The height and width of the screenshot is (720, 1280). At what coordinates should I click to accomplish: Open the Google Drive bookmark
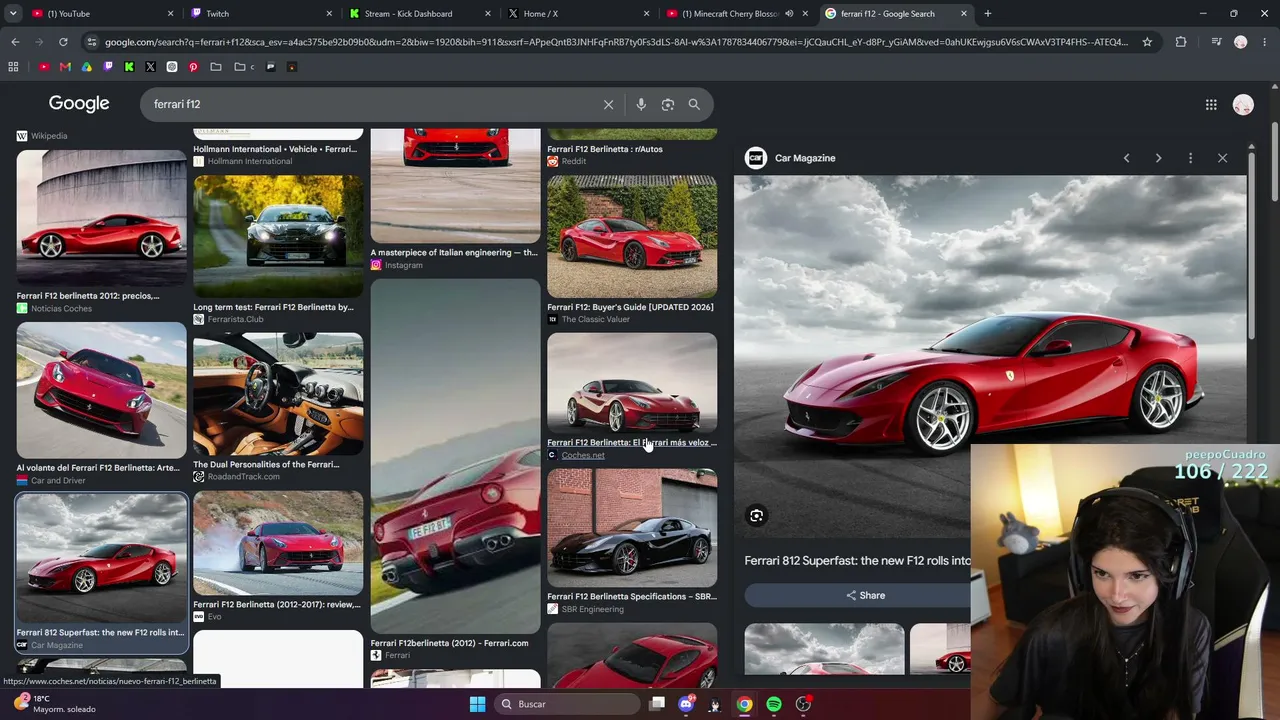point(87,67)
